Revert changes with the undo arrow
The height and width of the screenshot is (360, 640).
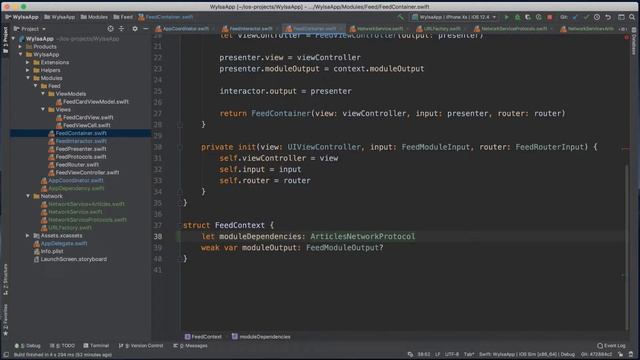click(608, 17)
